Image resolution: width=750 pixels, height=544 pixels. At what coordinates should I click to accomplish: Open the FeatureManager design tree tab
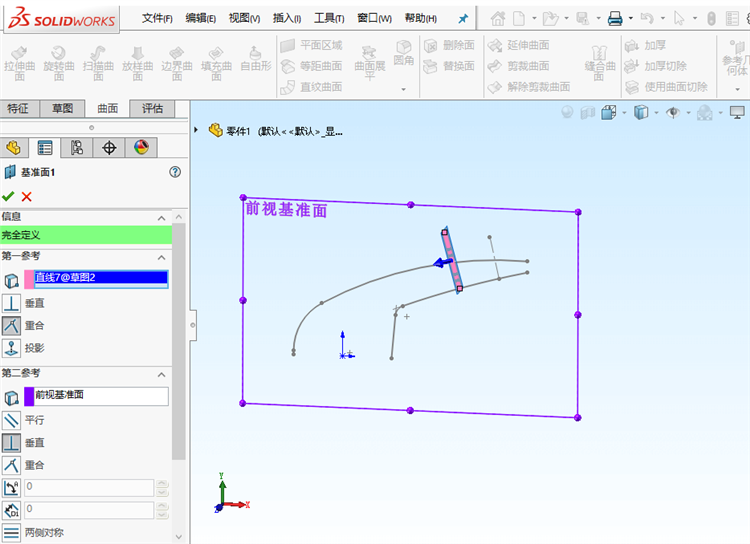coord(14,148)
